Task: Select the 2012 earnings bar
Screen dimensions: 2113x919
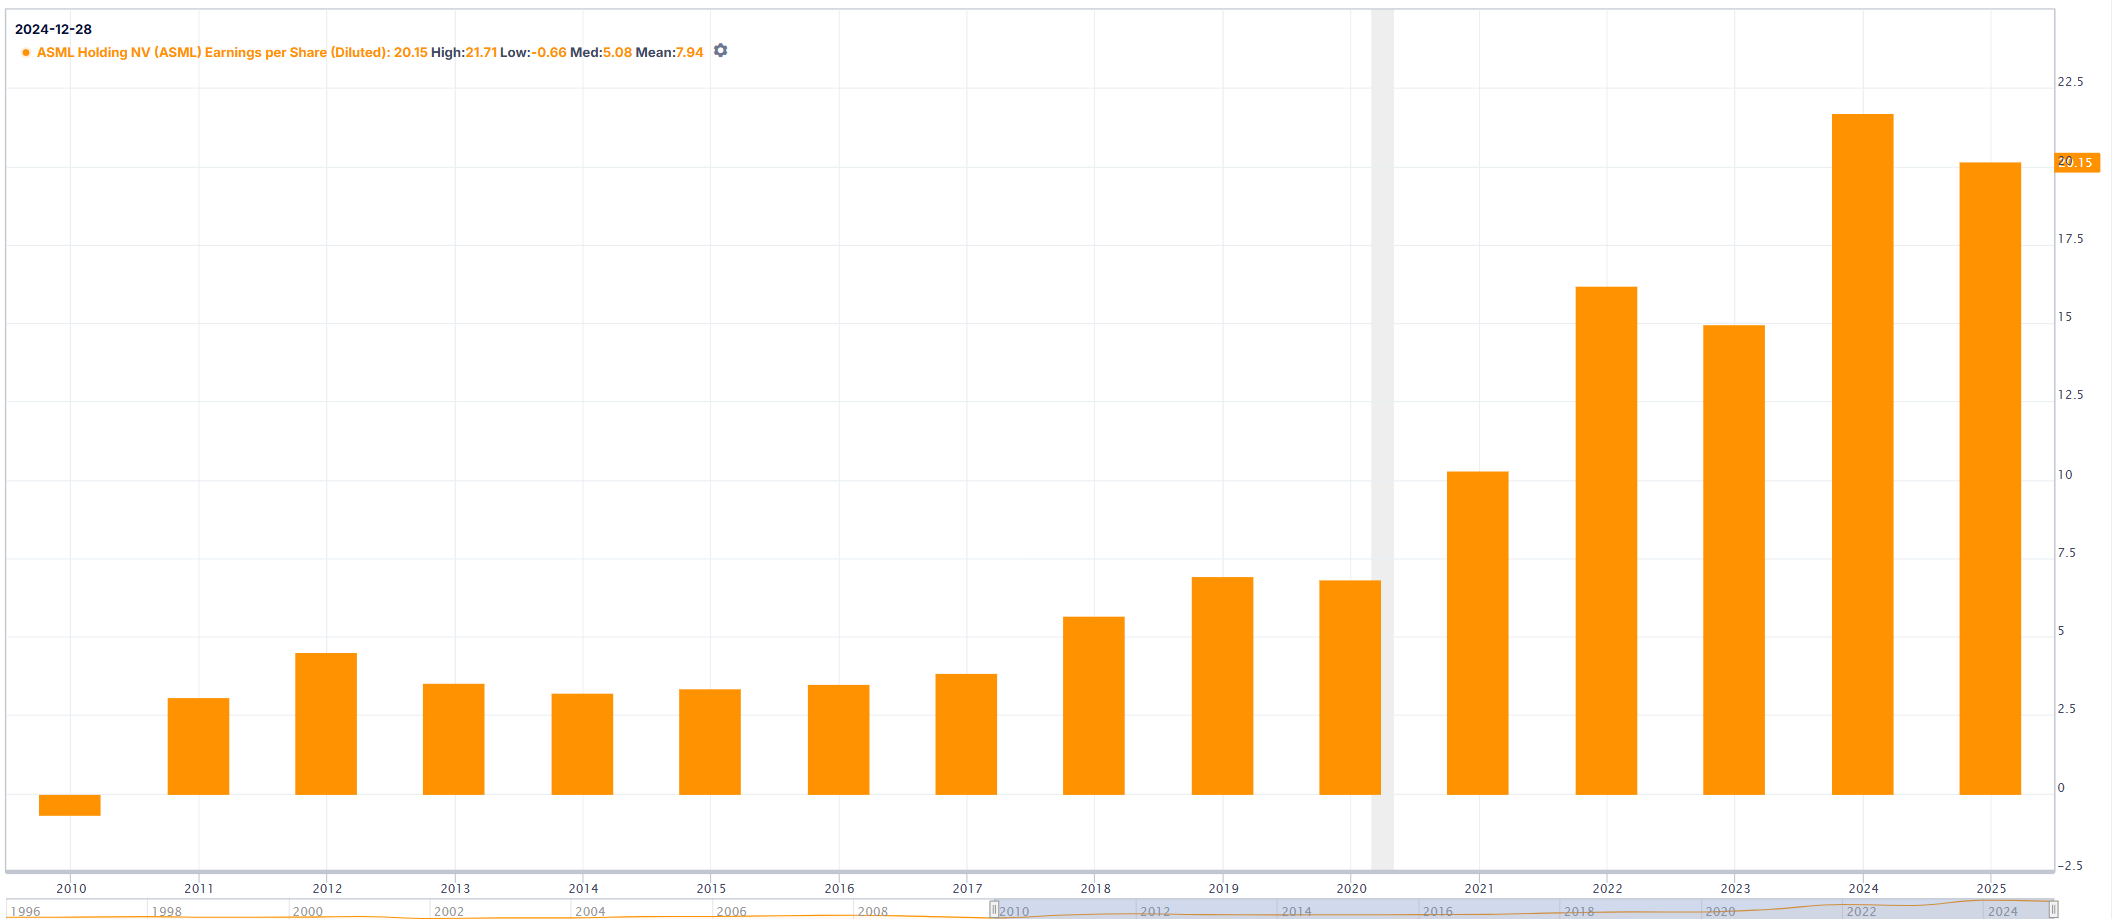Action: pos(326,724)
